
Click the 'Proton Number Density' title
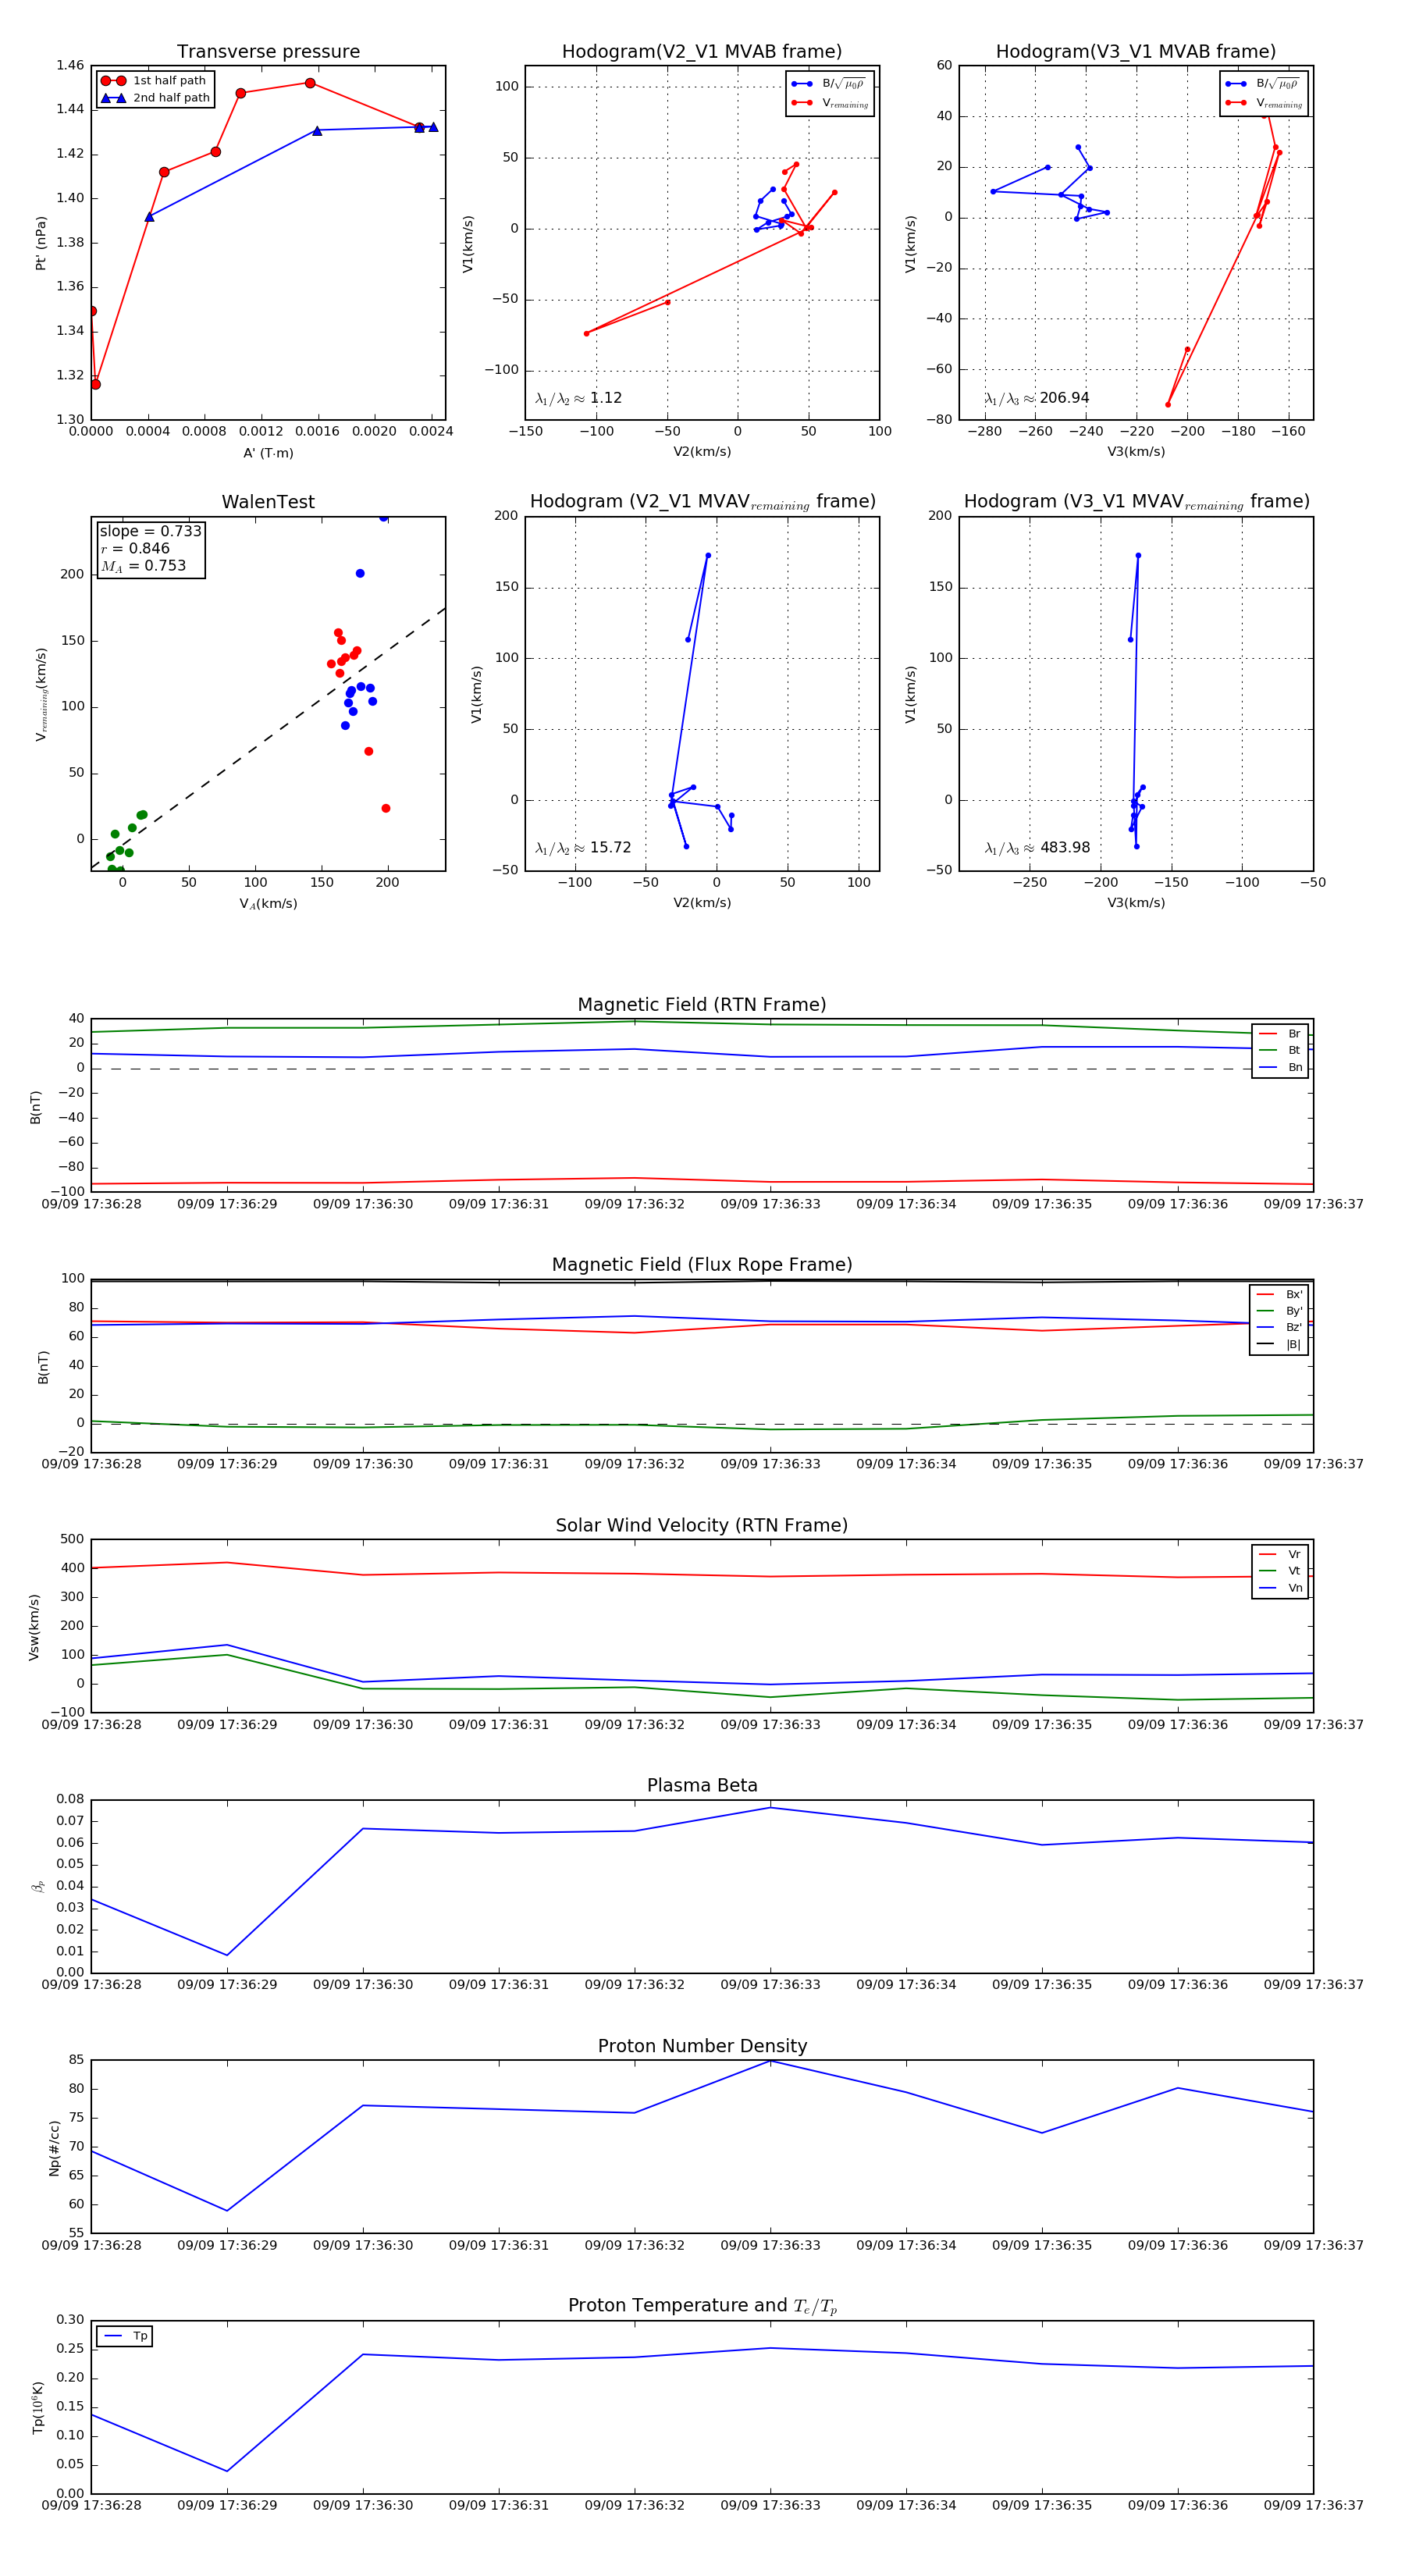click(702, 2046)
